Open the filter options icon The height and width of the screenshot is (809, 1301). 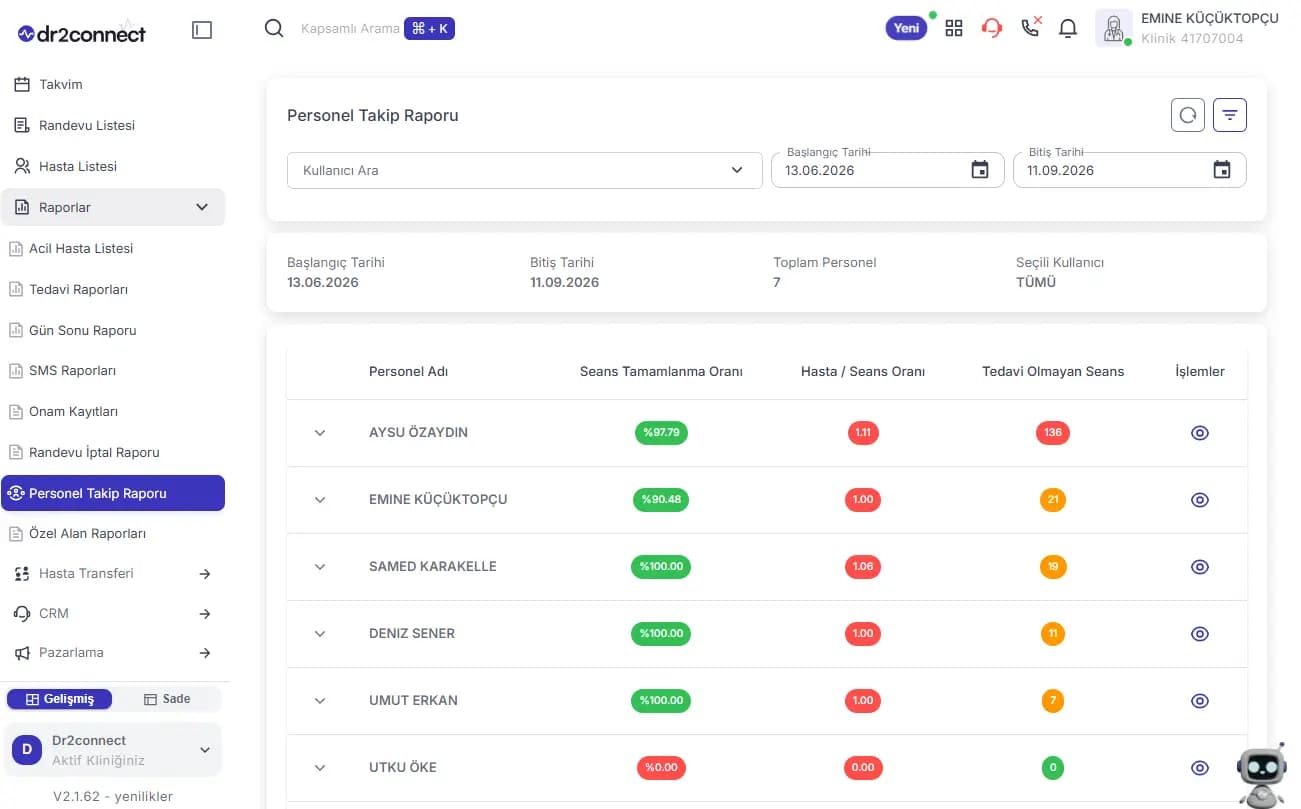(x=1230, y=115)
